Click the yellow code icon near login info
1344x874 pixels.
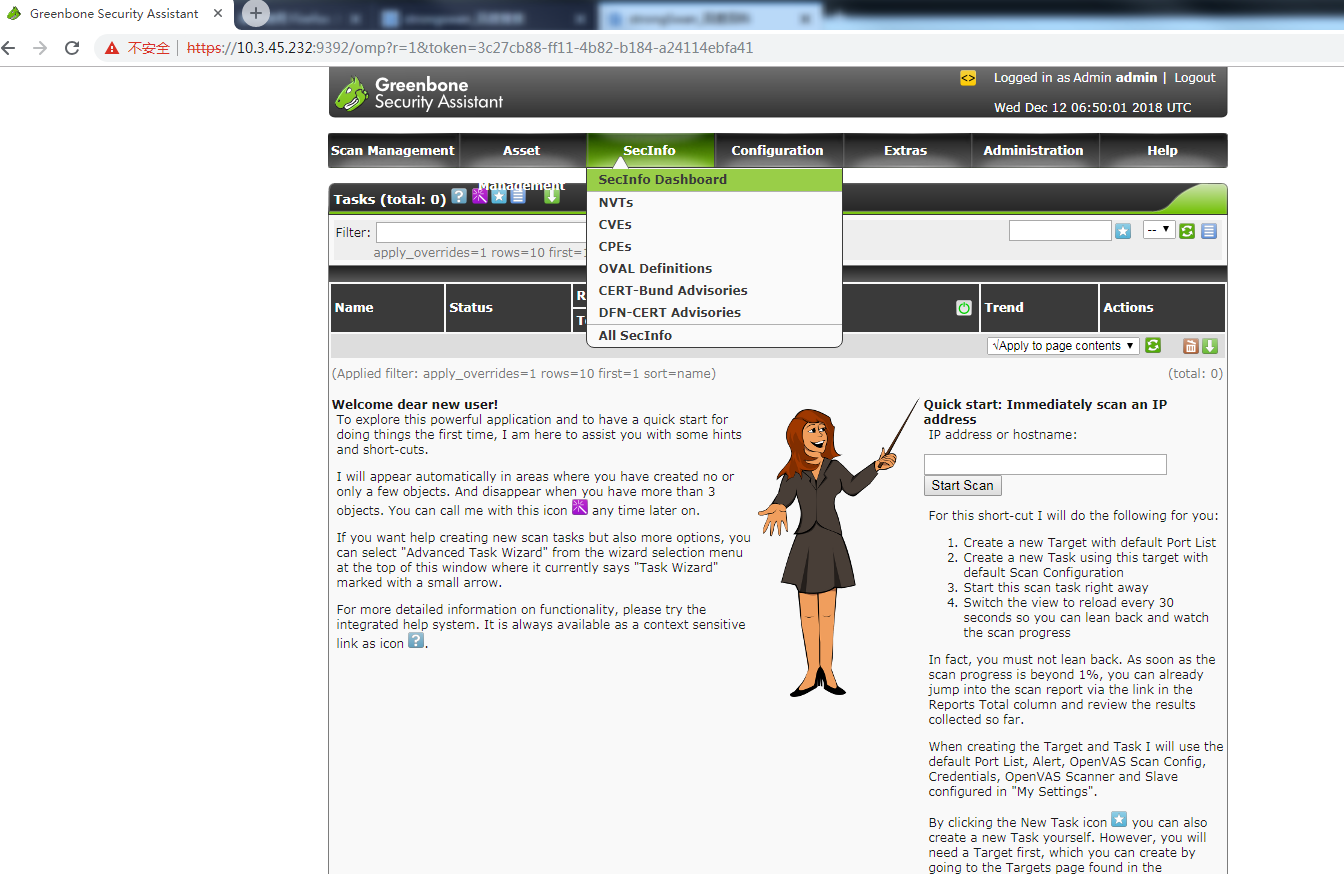(968, 78)
